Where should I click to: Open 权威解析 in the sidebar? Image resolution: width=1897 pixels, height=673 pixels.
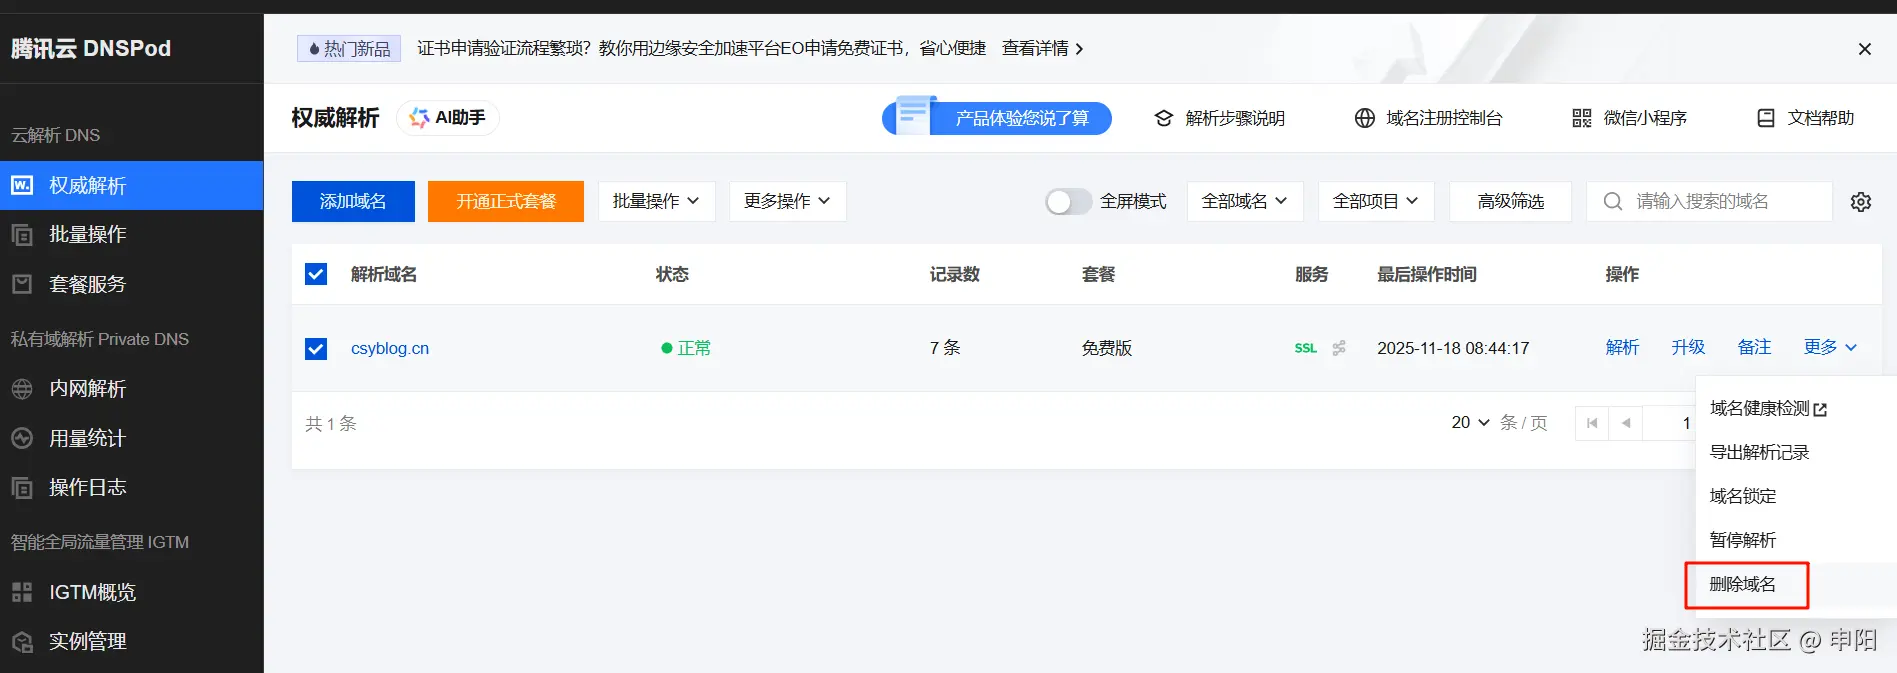(131, 185)
